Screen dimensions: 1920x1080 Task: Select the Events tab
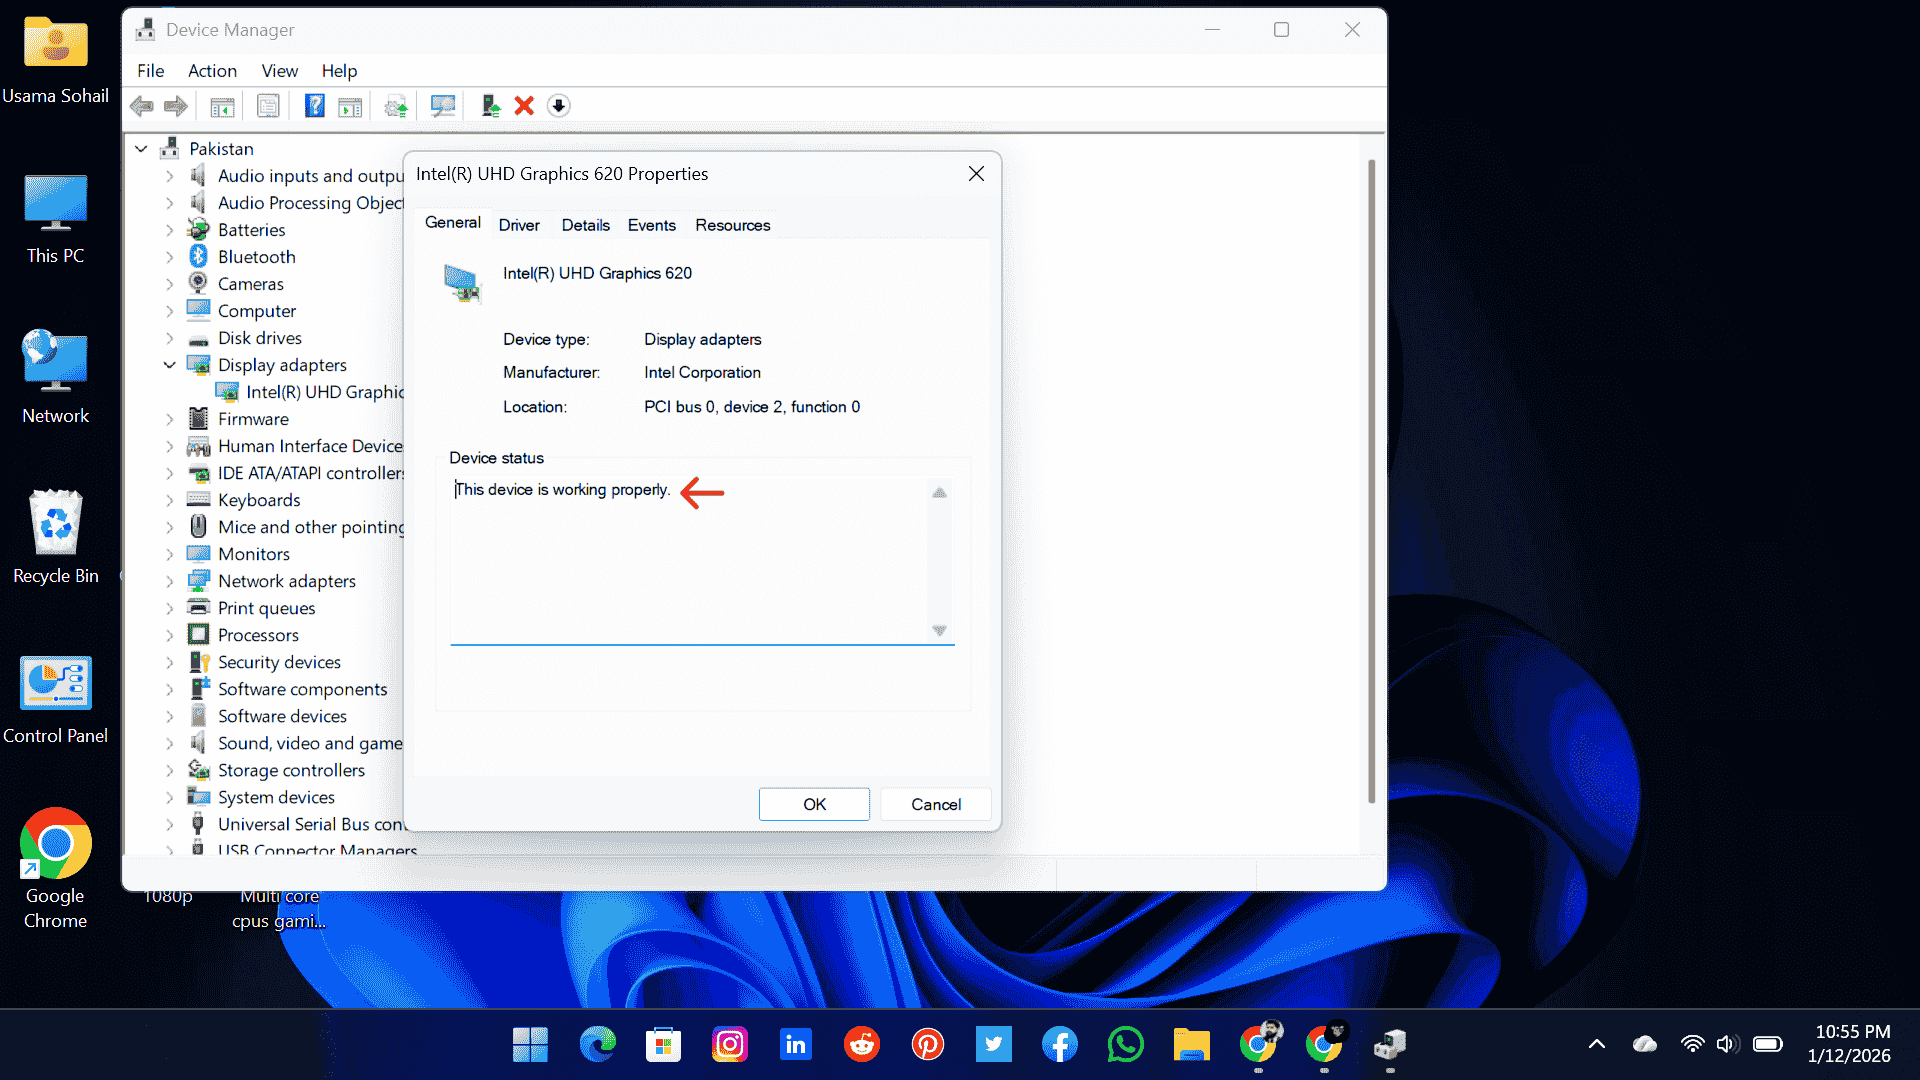click(x=651, y=225)
